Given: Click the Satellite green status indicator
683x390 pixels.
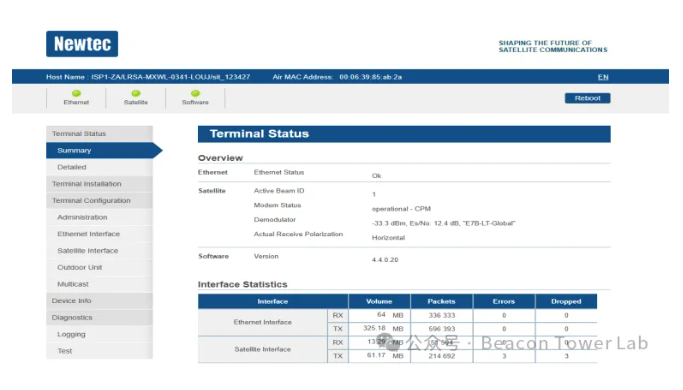Looking at the screenshot, I should point(136,93).
